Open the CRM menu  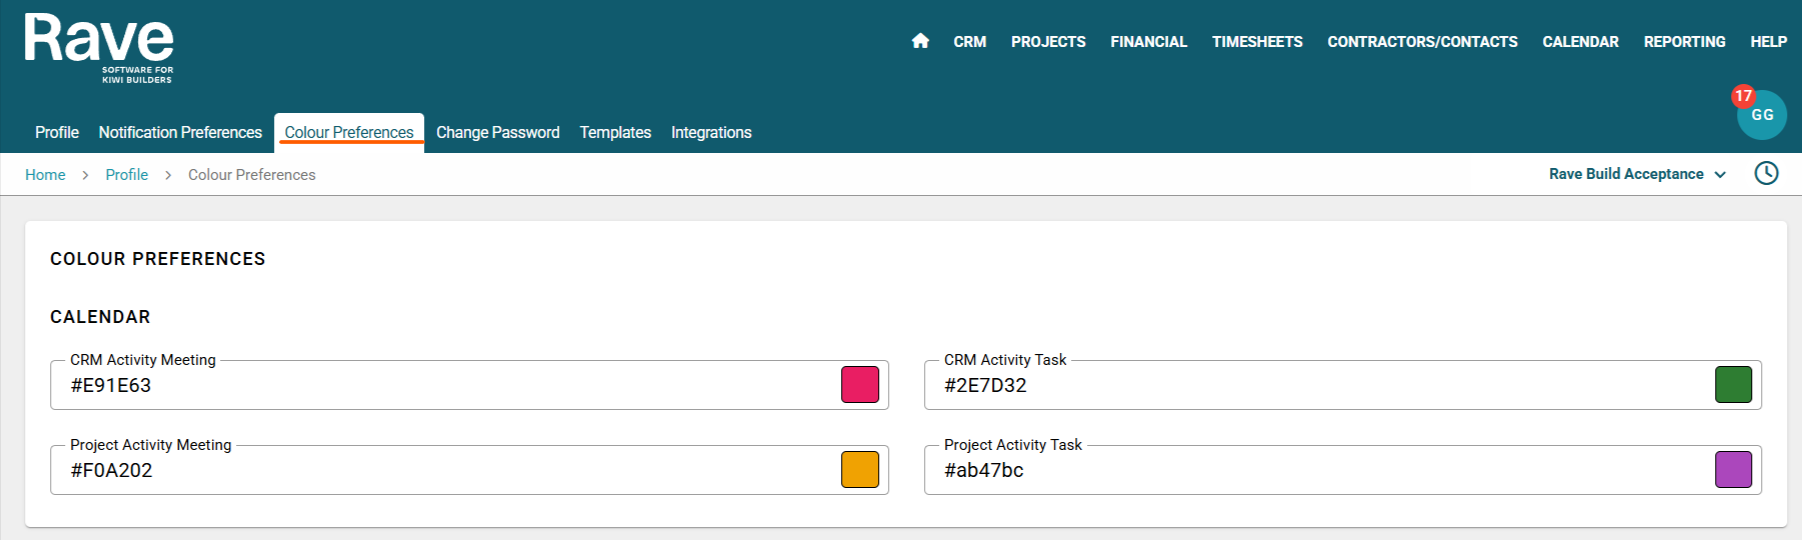[969, 42]
